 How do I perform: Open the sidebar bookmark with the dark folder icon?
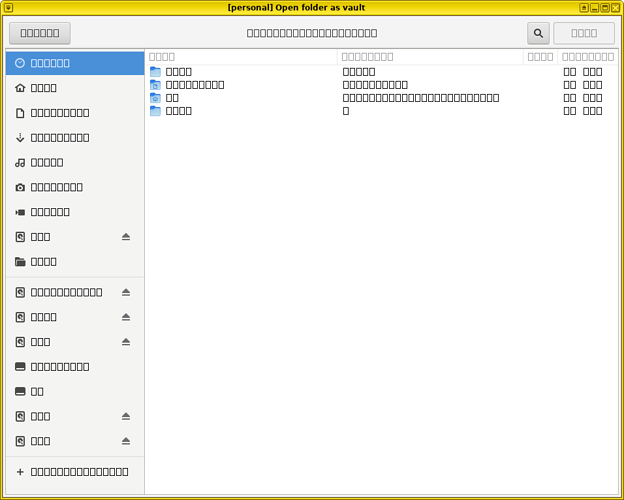[75, 262]
